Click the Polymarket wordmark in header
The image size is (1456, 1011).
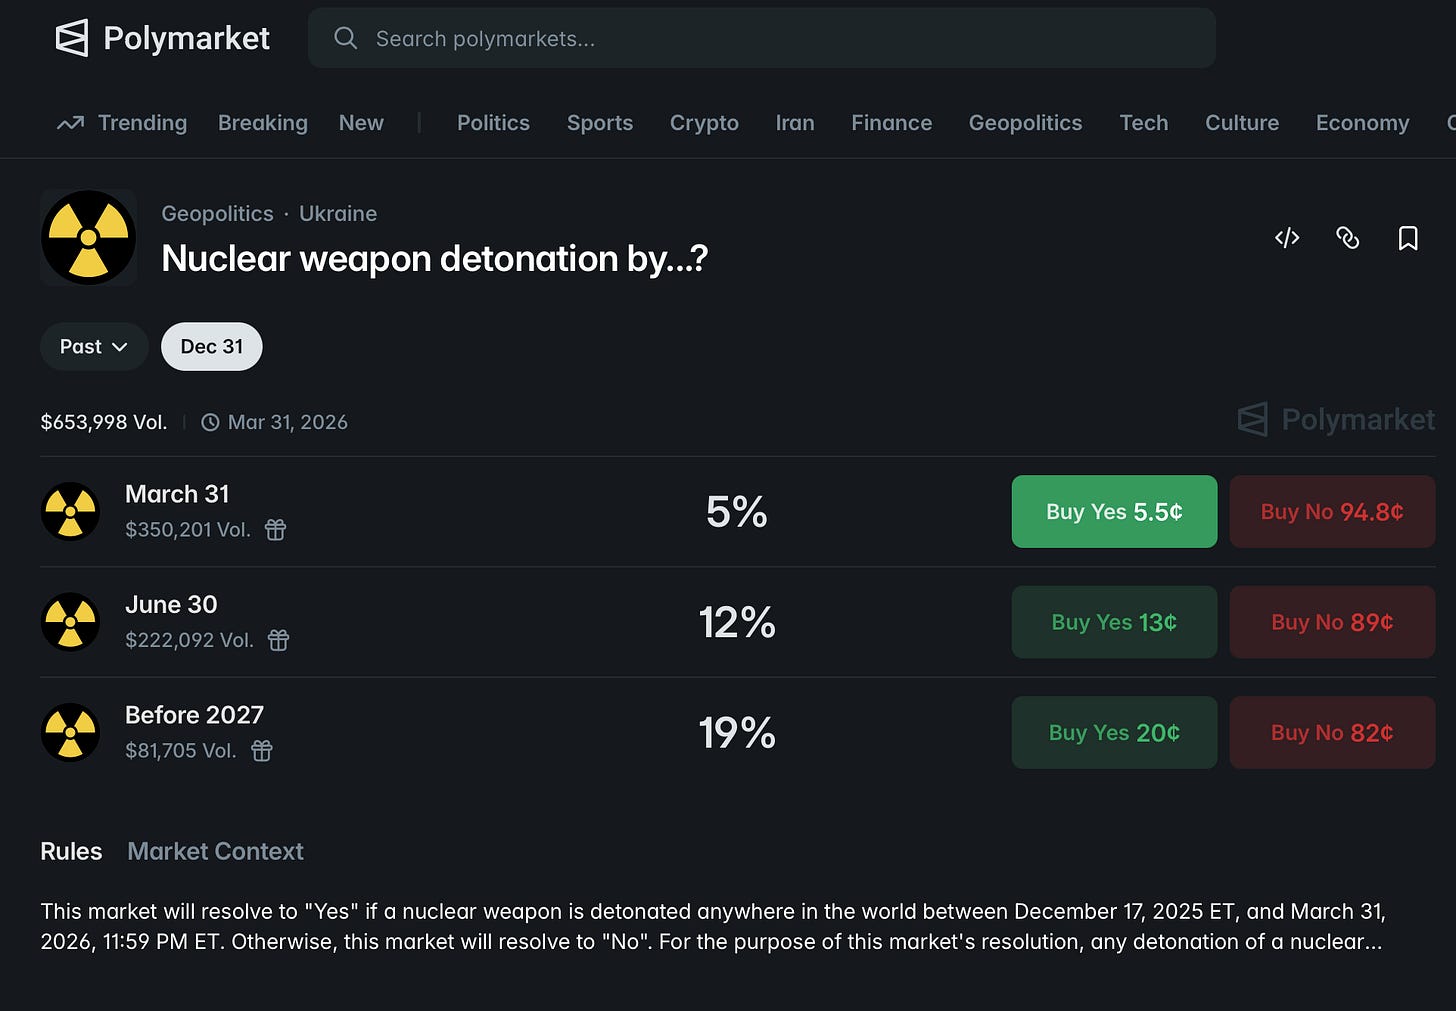coord(186,38)
